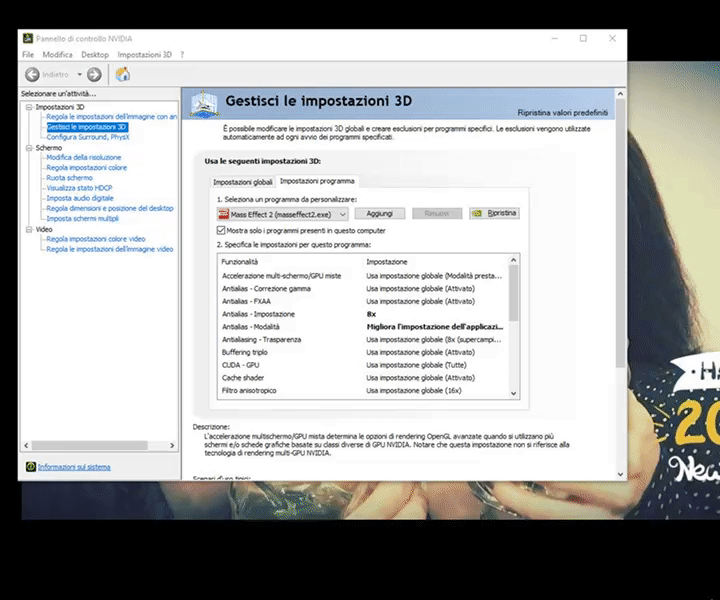Toggle 'Mostra solo i programmi presenti' checkbox

coord(221,230)
